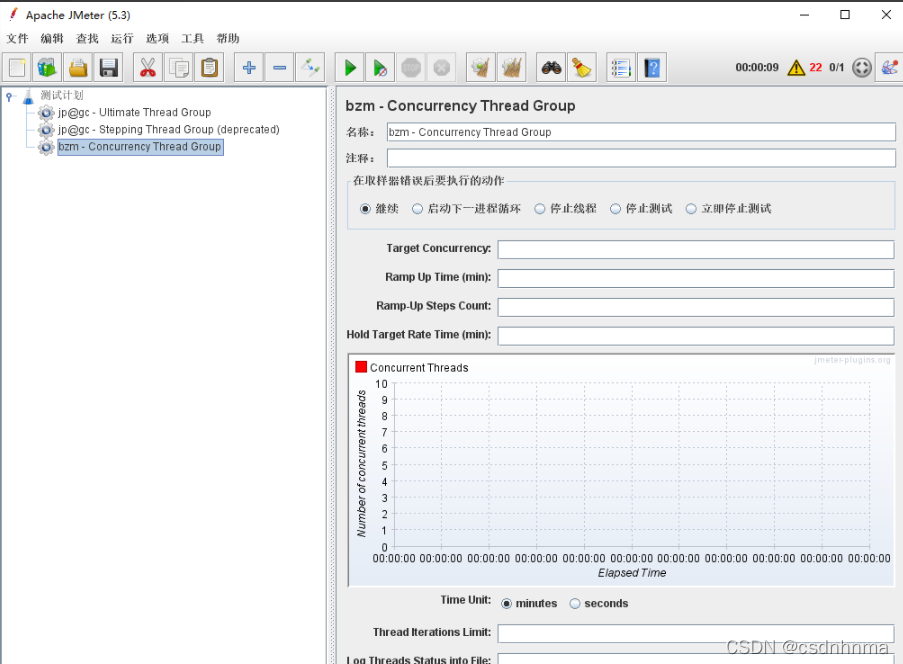Click the thread status circle icon
Screen dimensions: 903x664
(x=862, y=68)
